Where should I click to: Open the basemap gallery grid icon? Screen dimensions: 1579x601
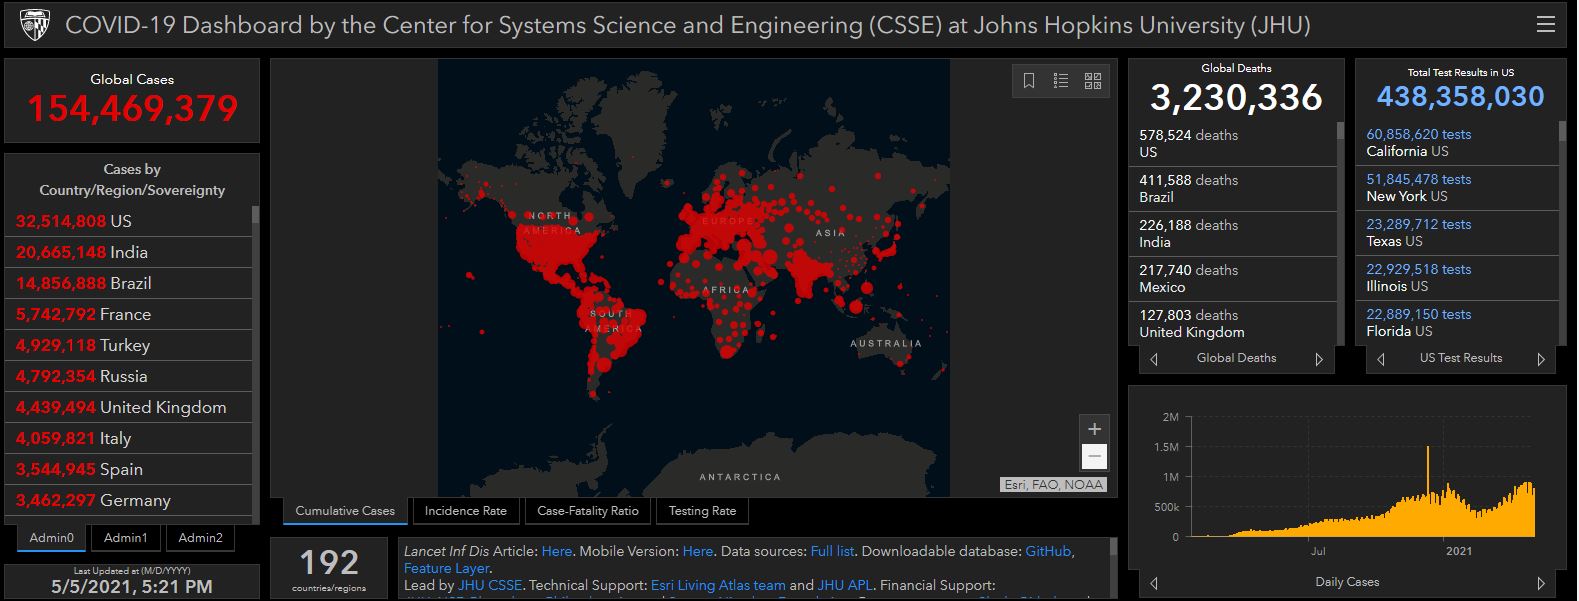pos(1093,81)
